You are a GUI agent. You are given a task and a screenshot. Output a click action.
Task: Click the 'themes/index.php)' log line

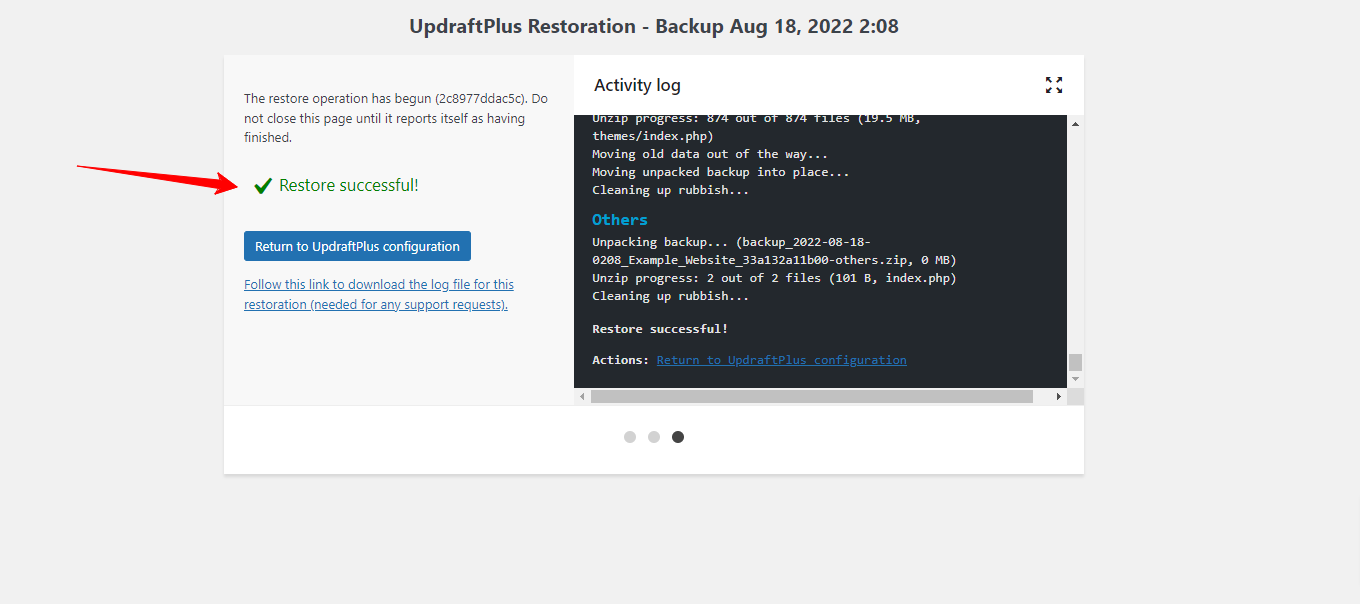point(652,136)
